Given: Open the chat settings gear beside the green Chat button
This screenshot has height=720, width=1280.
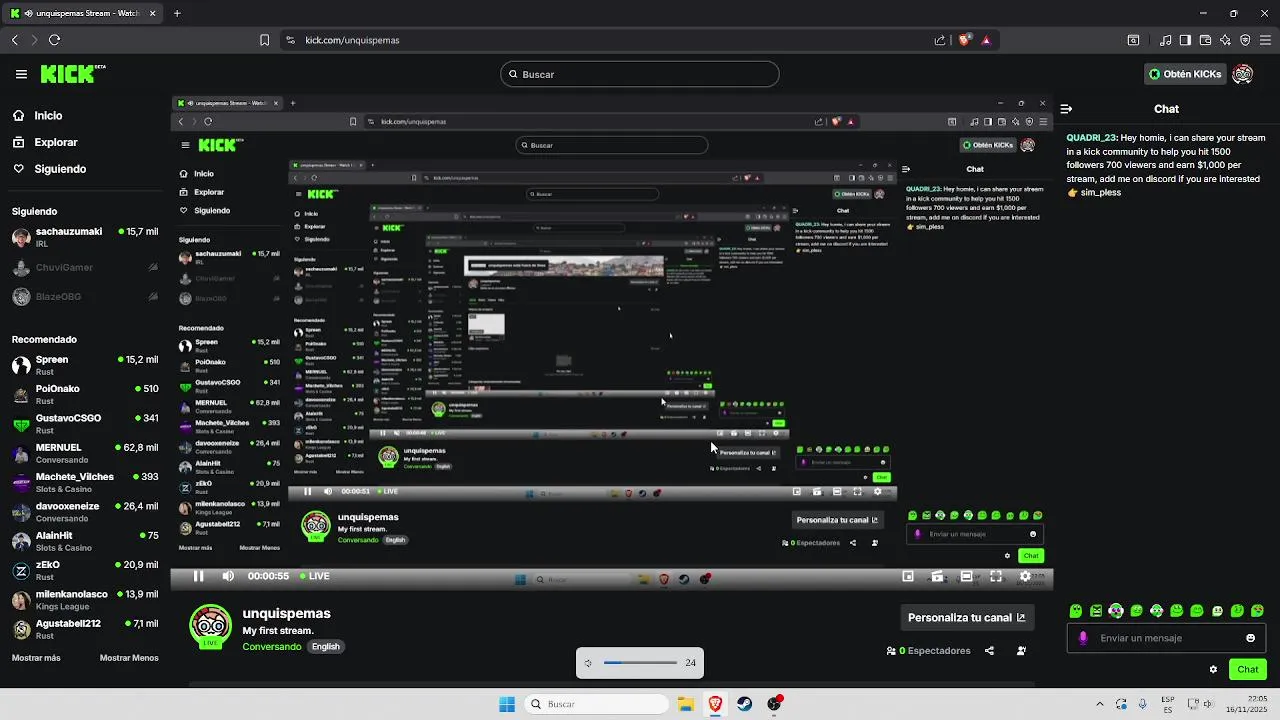Looking at the screenshot, I should pos(1213,670).
